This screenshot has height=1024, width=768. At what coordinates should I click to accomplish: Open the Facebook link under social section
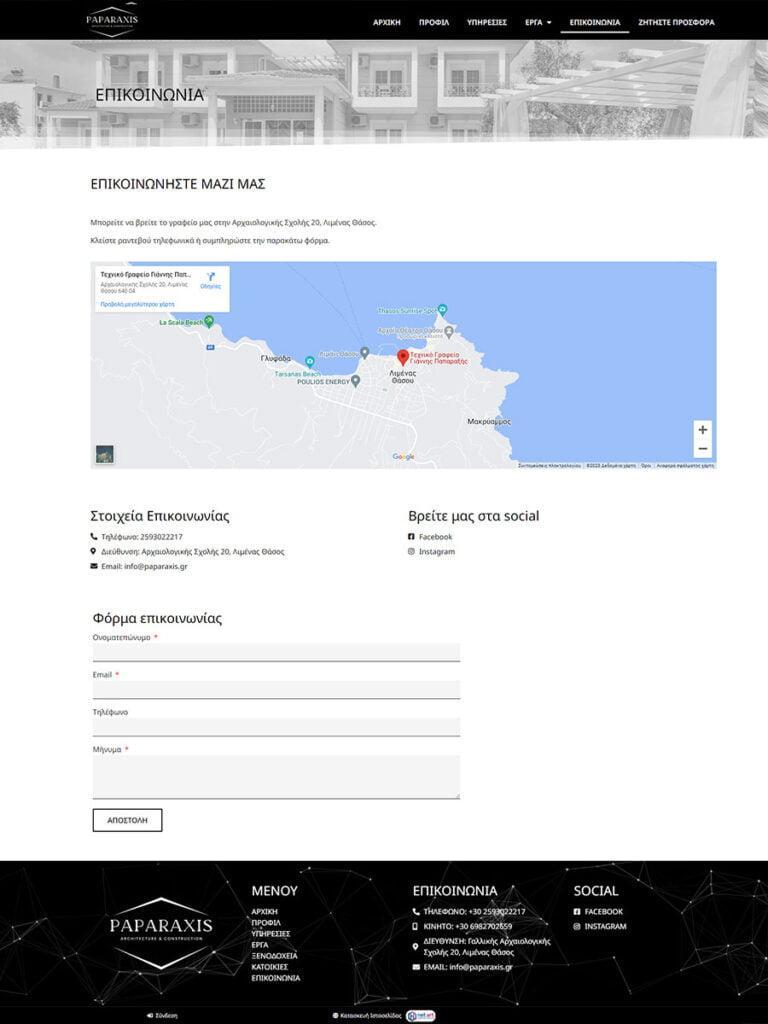(435, 537)
